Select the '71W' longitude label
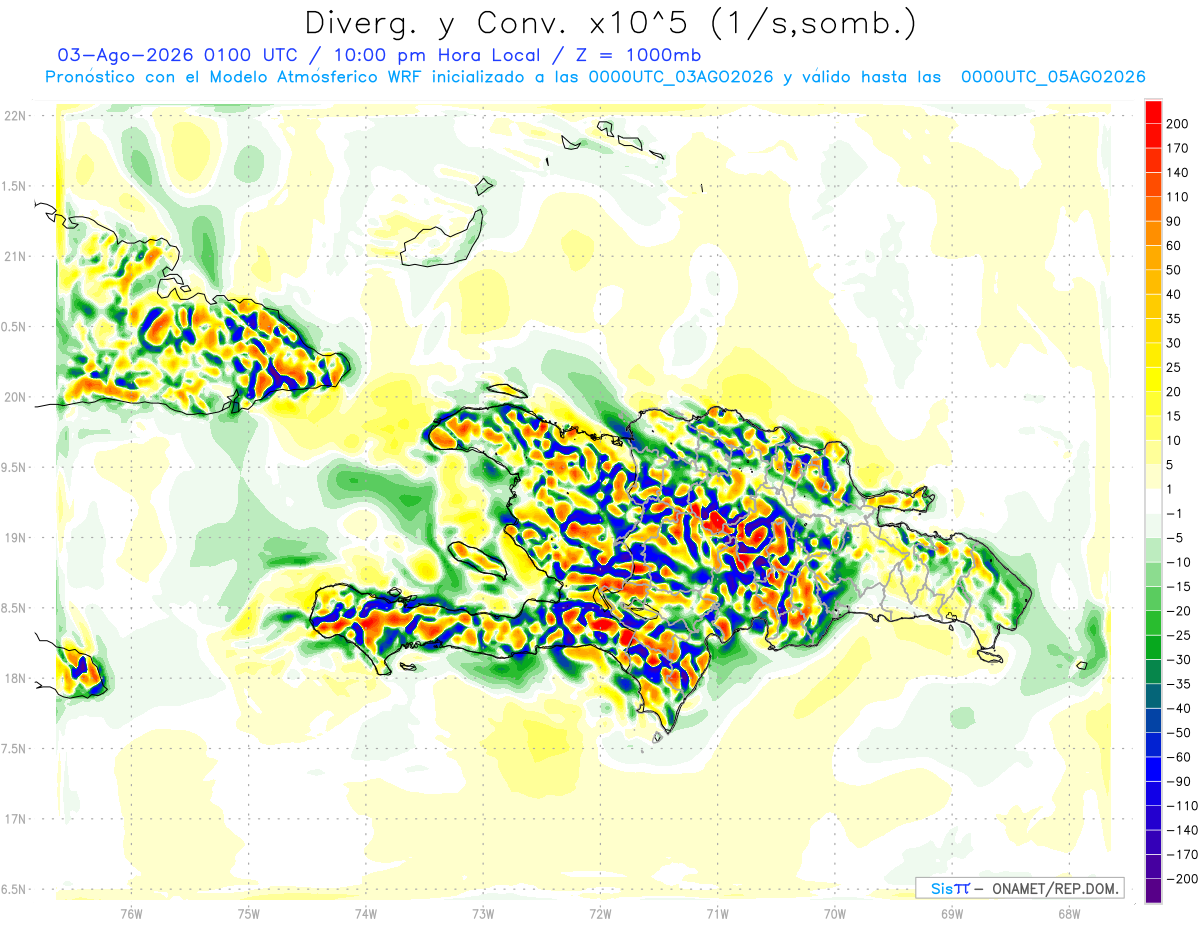The image size is (1200, 927). 717,914
